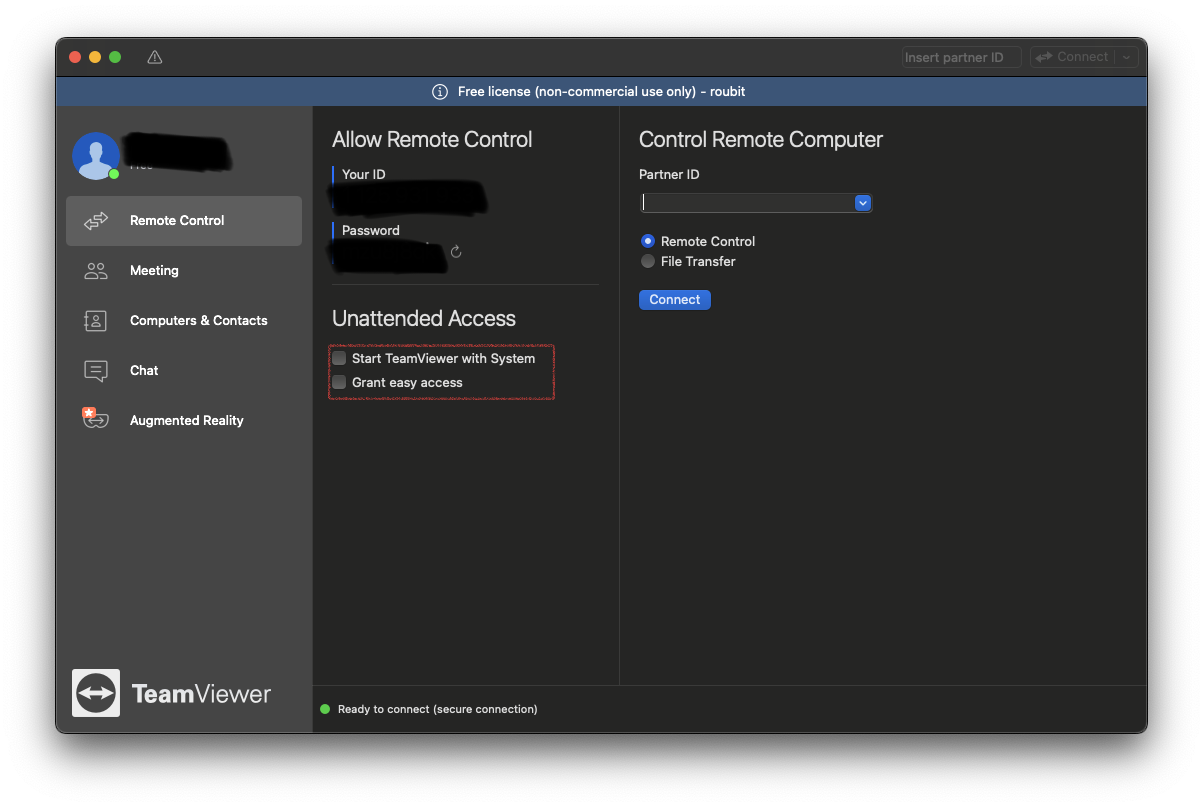Click the Ready to connect status text
This screenshot has width=1203, height=807.
(438, 709)
